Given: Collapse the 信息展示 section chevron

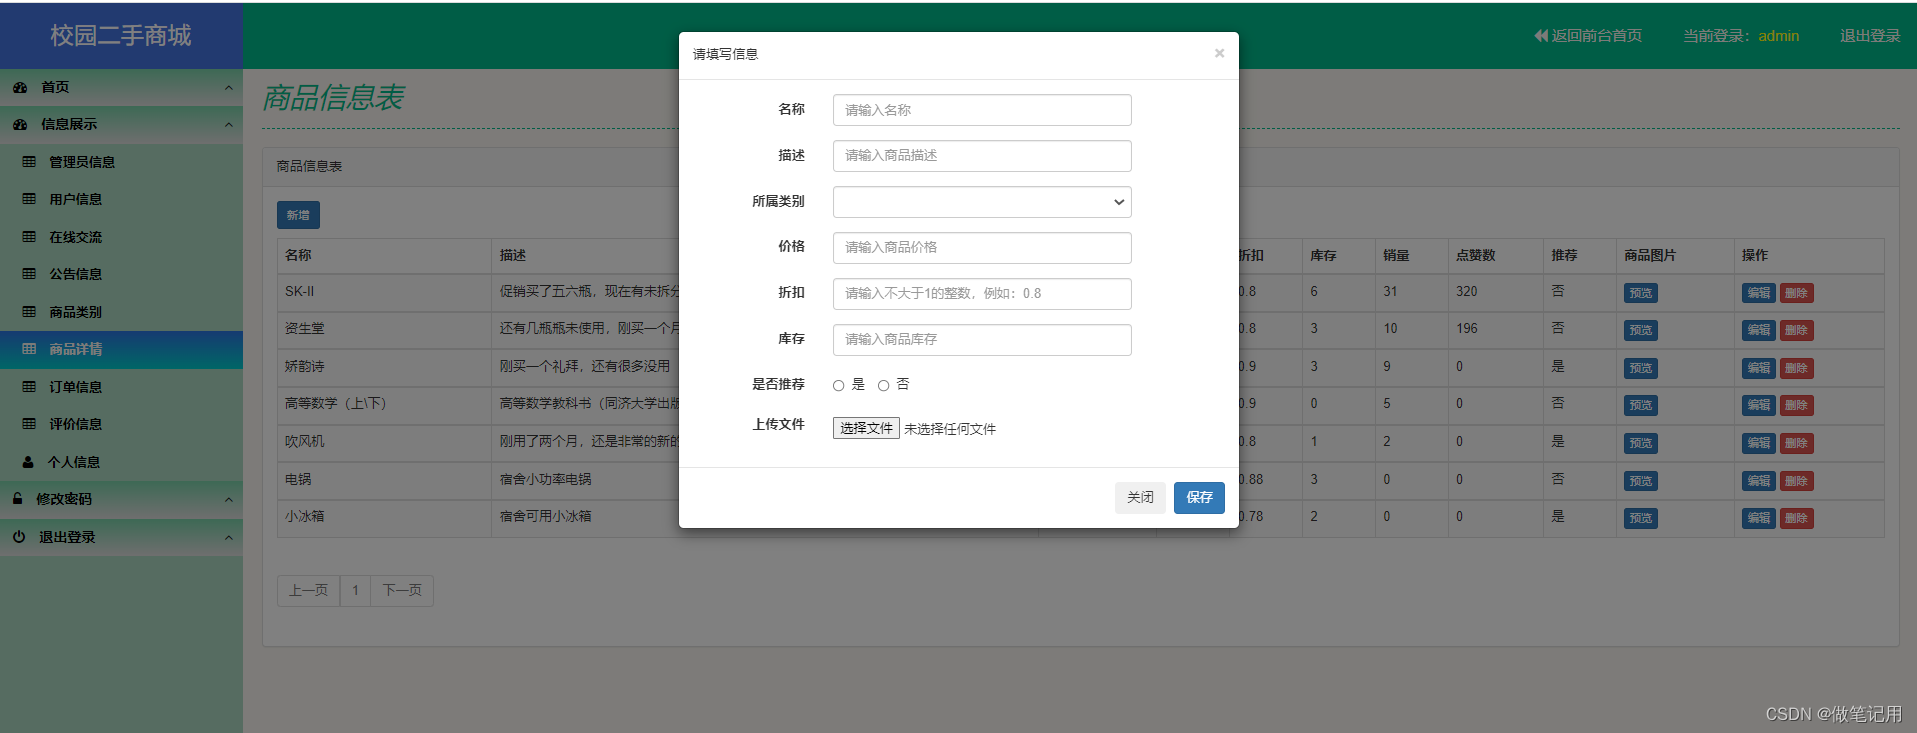Looking at the screenshot, I should 228,125.
